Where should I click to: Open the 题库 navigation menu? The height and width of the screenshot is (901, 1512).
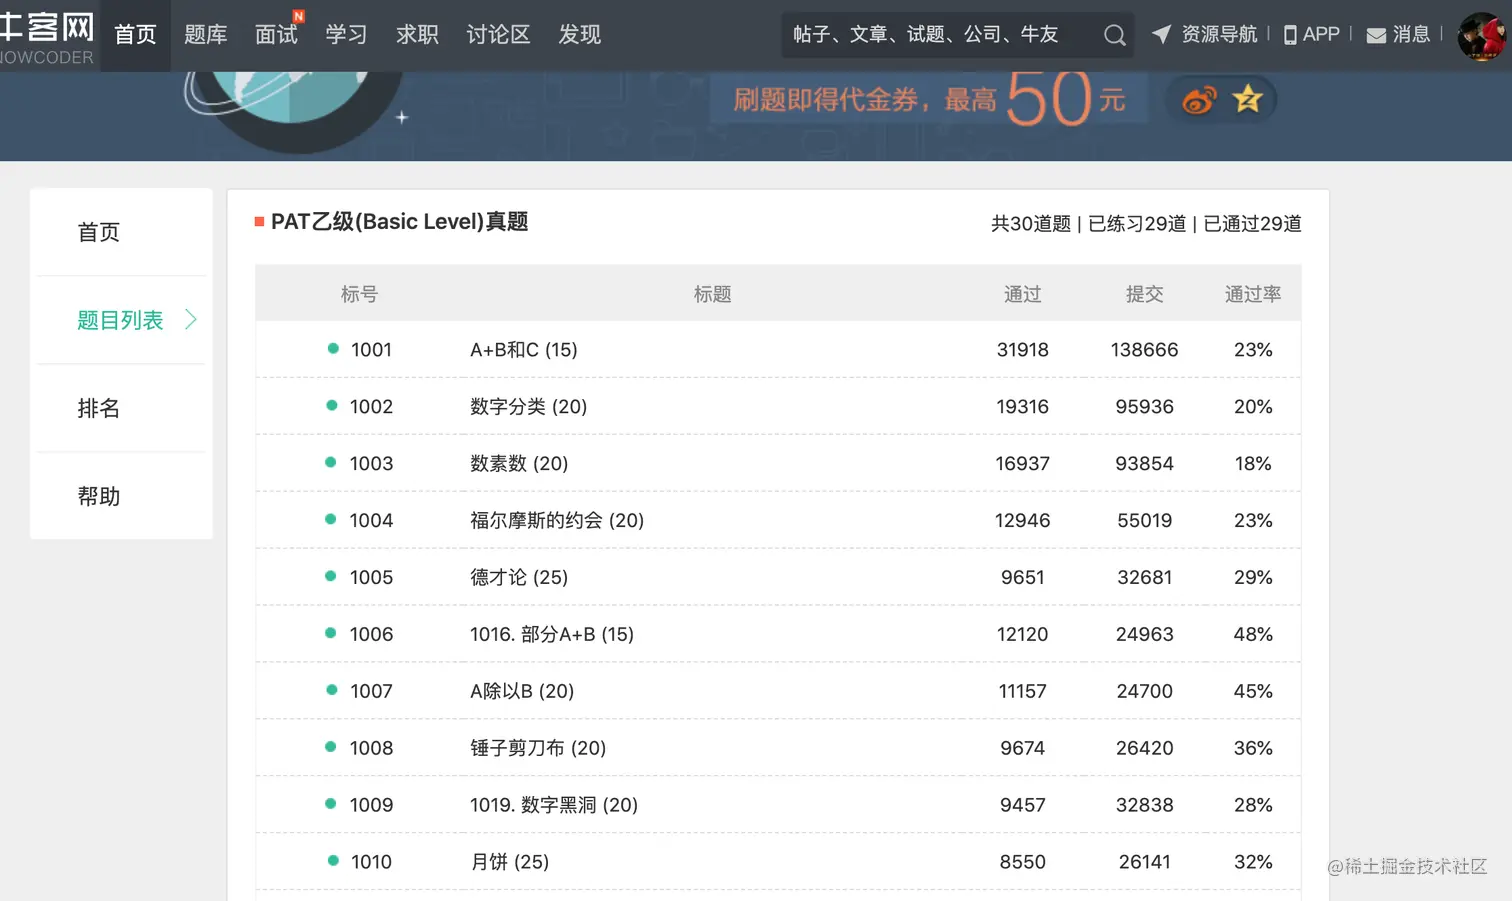tap(205, 35)
